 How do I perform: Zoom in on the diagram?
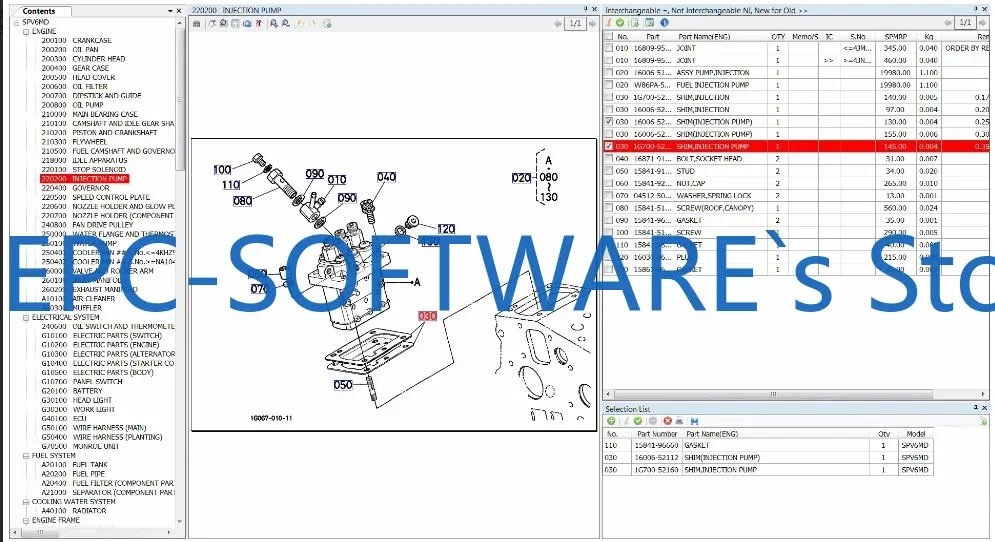click(273, 23)
